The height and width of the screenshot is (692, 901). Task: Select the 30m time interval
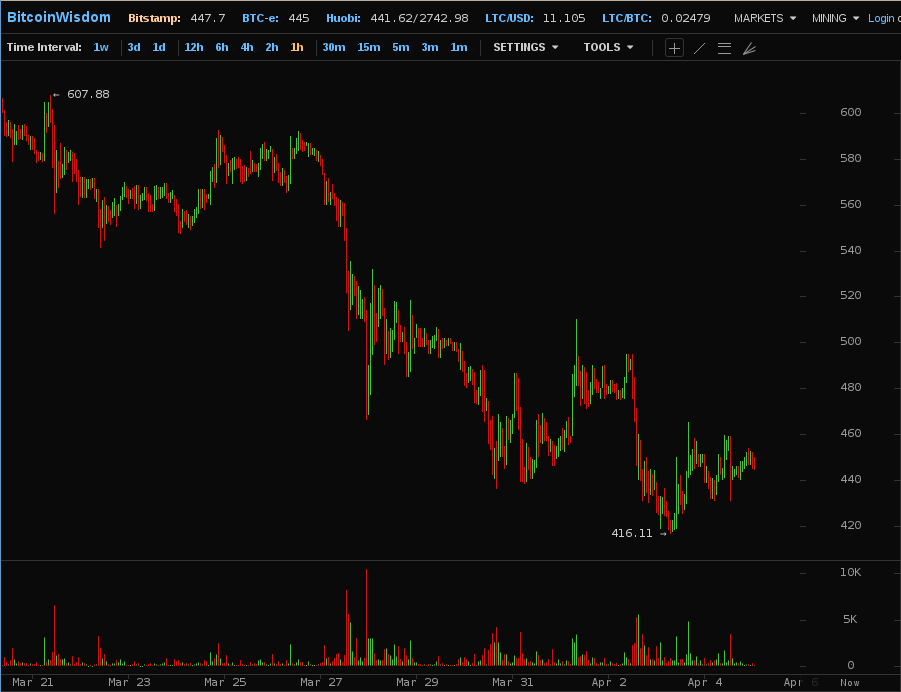click(334, 47)
